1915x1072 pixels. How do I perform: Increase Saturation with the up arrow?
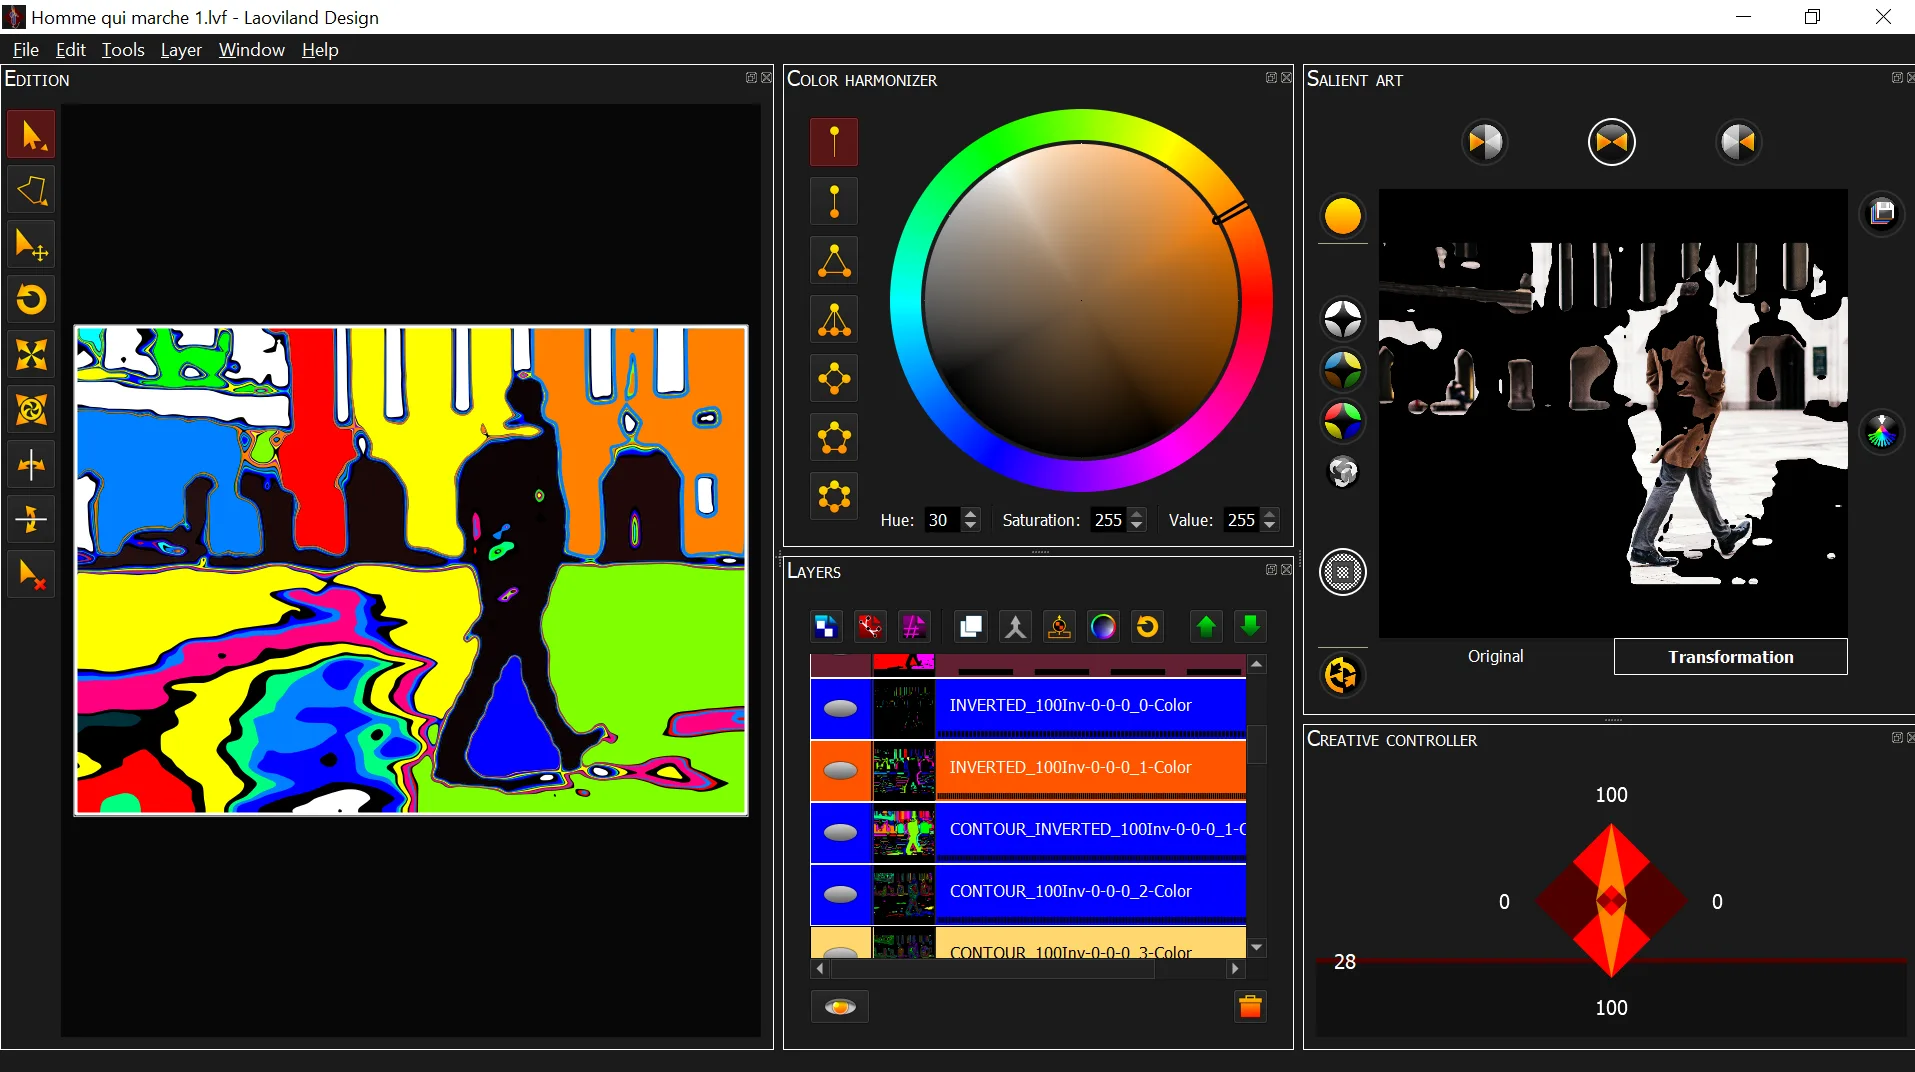coord(1136,514)
